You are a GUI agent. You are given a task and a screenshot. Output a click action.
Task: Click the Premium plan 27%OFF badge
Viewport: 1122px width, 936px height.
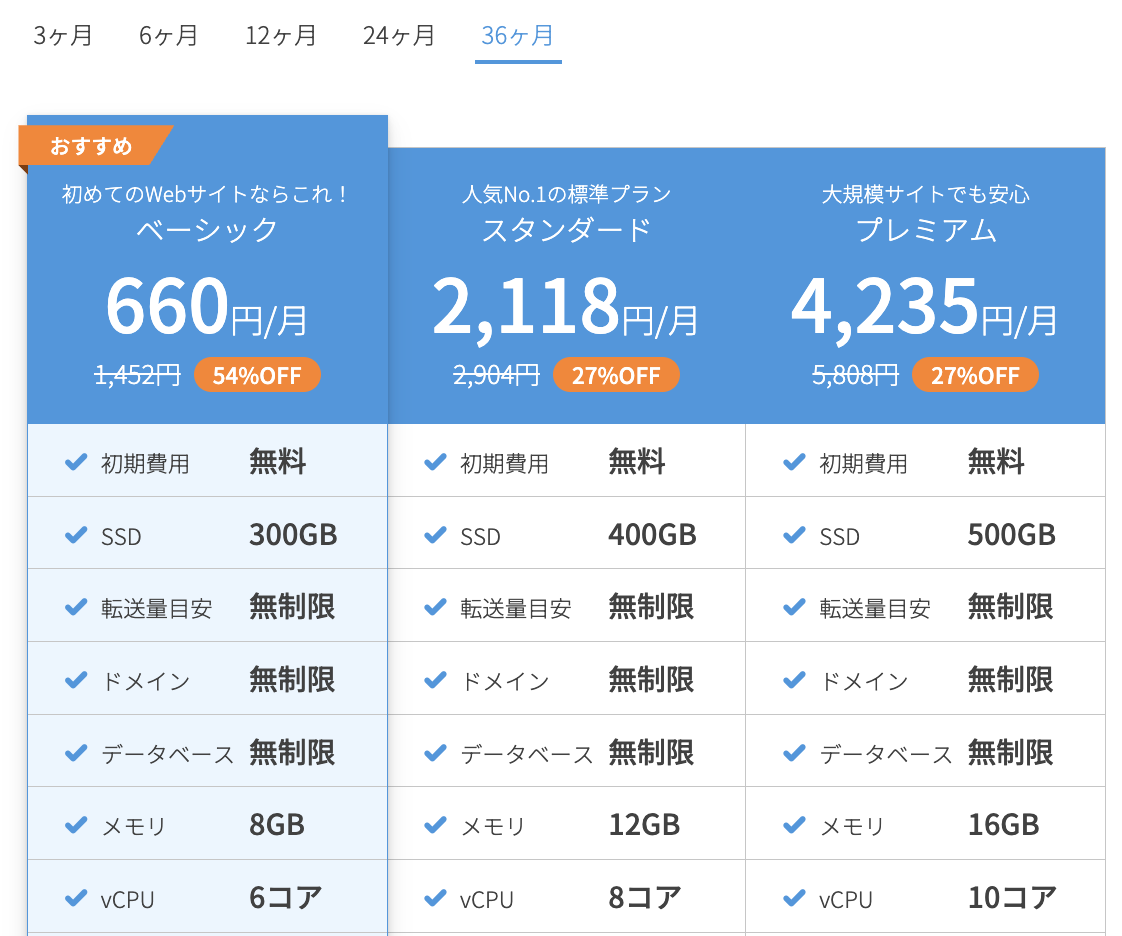click(975, 374)
